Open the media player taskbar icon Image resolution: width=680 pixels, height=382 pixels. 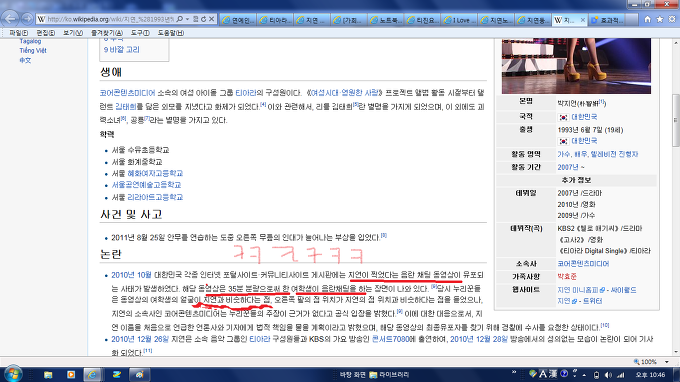point(71,375)
